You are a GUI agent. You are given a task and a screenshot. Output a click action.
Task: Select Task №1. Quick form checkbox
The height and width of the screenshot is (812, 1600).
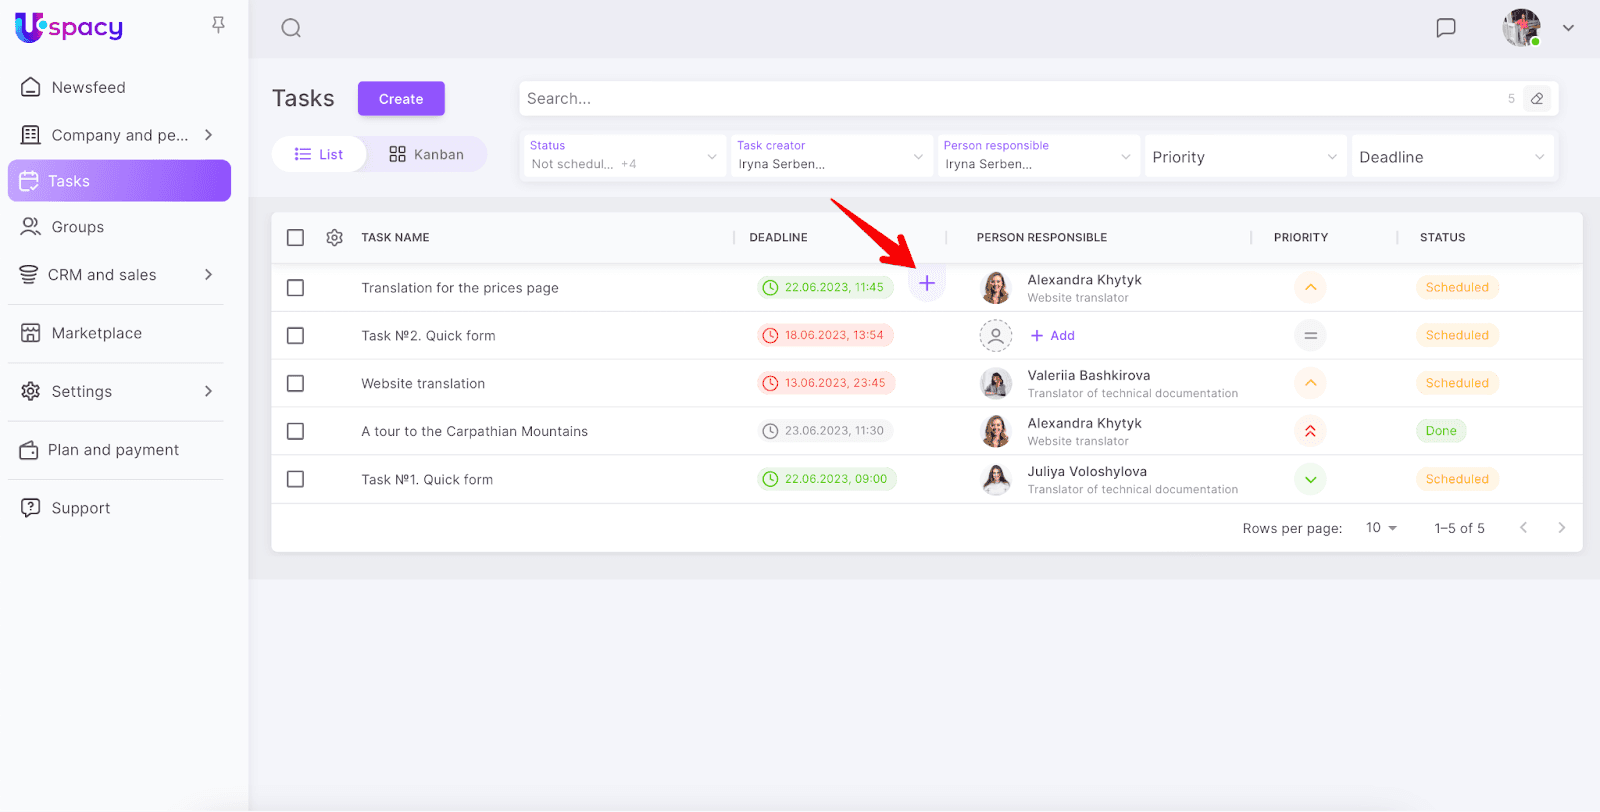pos(295,480)
